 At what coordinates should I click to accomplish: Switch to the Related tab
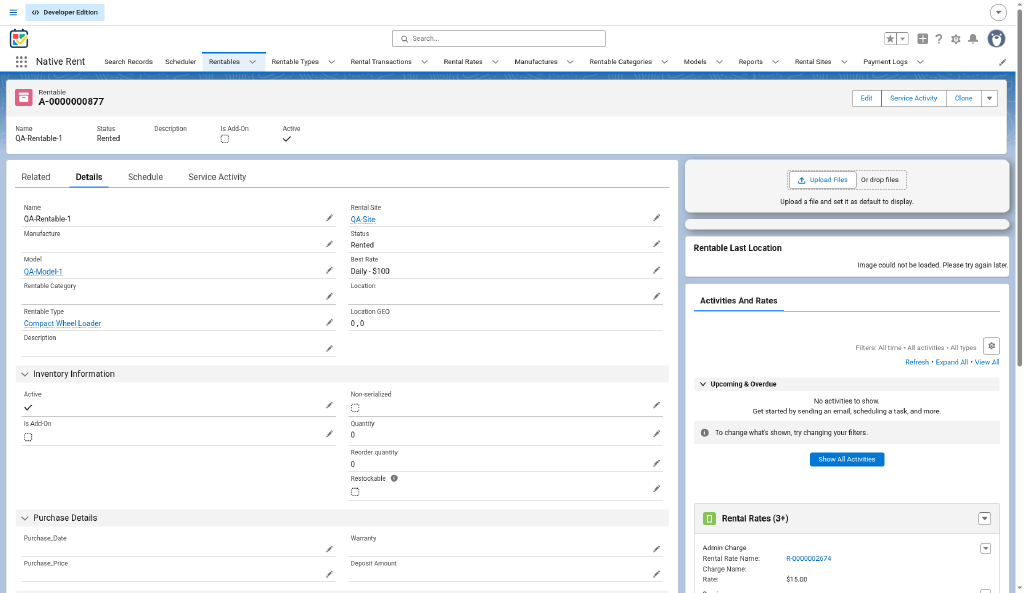36,177
